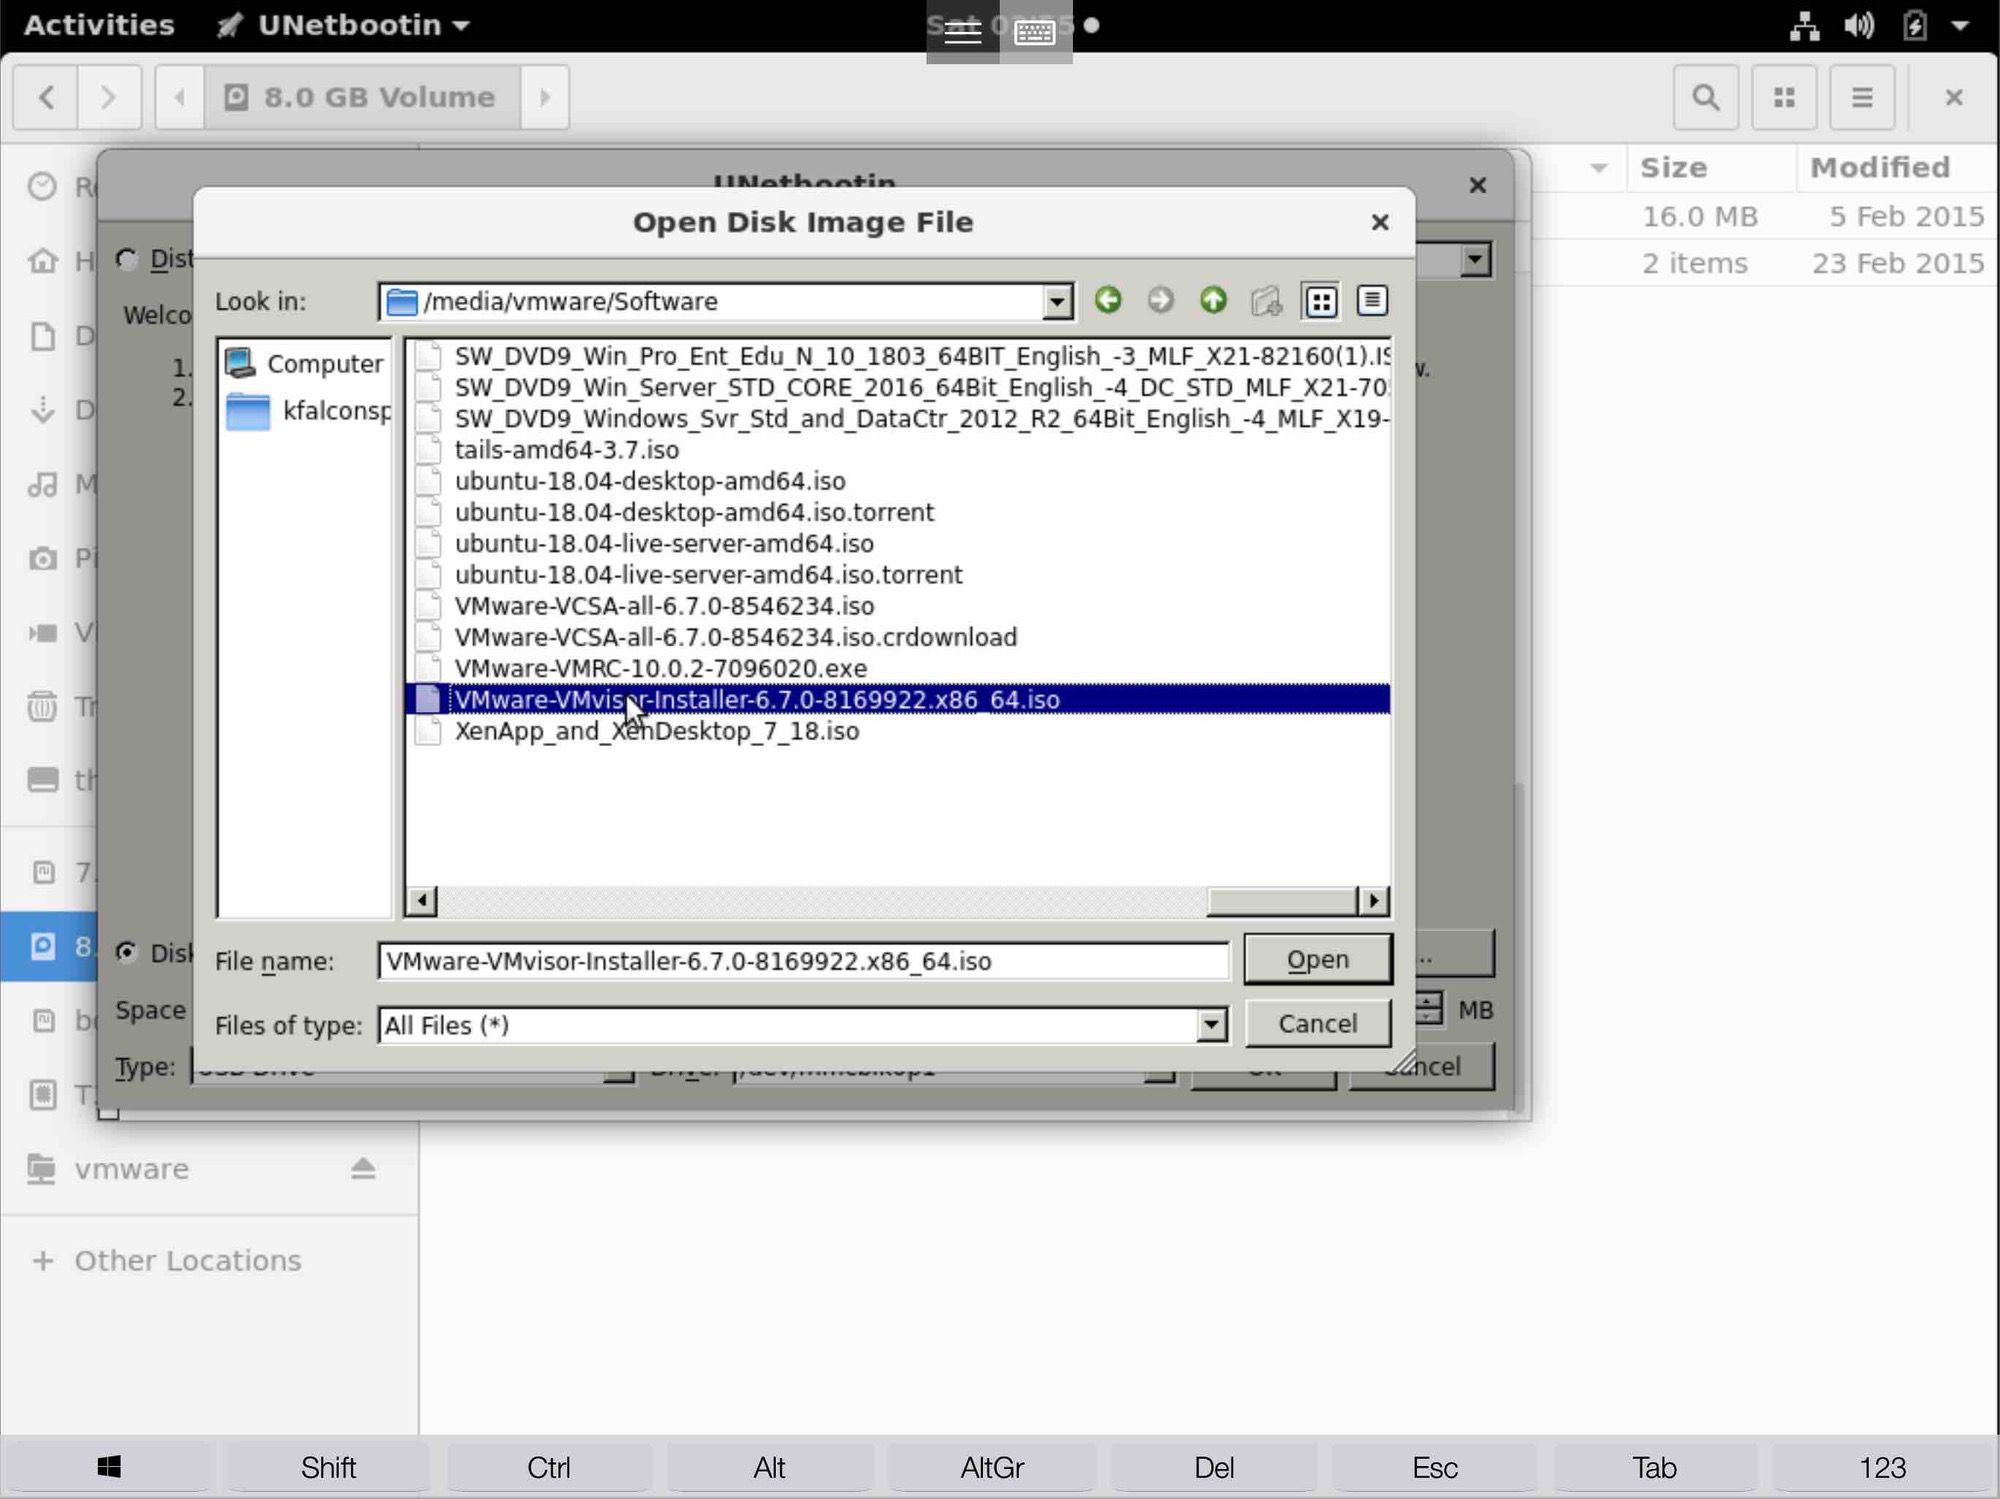Click the browse ellipsis button in UNetbootin
Image resolution: width=2000 pixels, height=1499 pixels.
click(x=1455, y=955)
